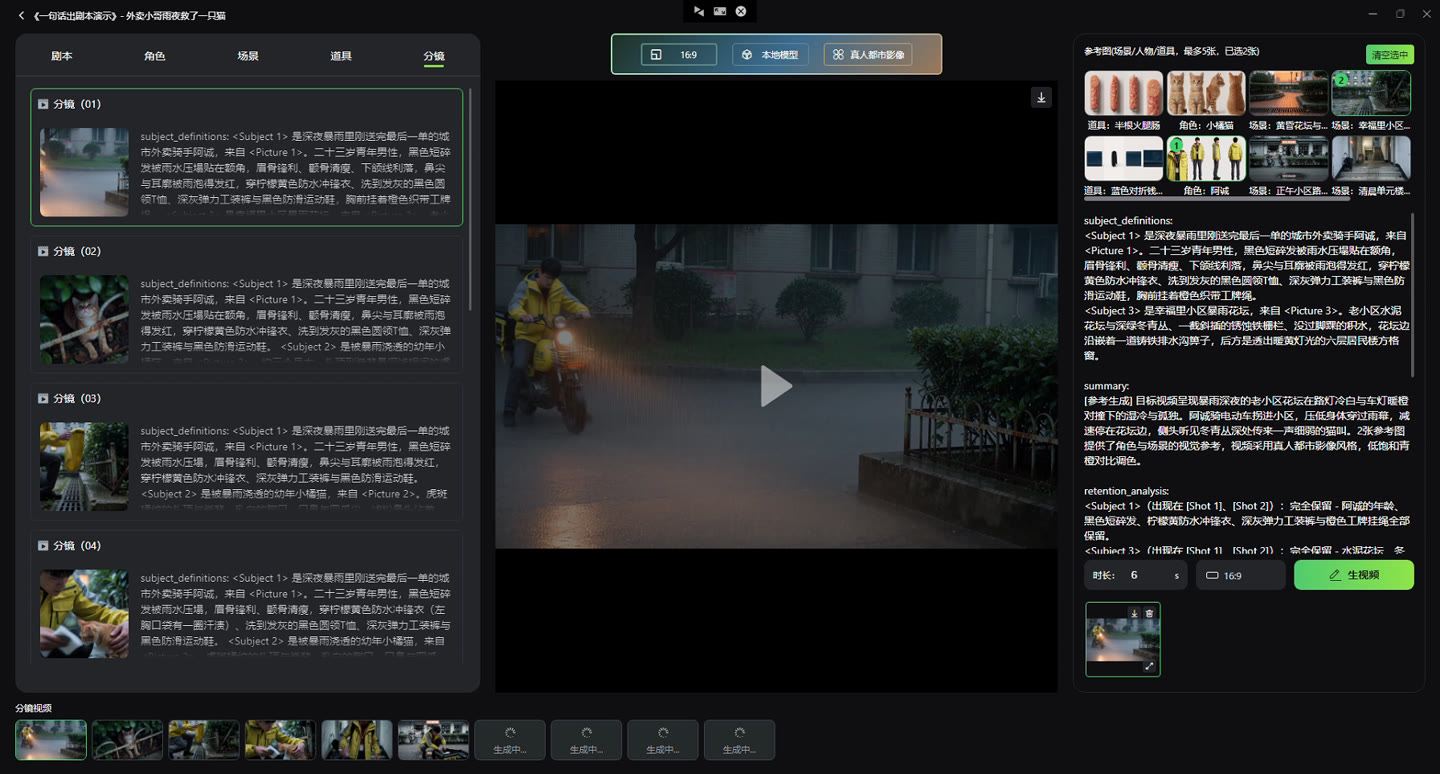Click the top-bar keyboard icon
The height and width of the screenshot is (774, 1440).
719,11
